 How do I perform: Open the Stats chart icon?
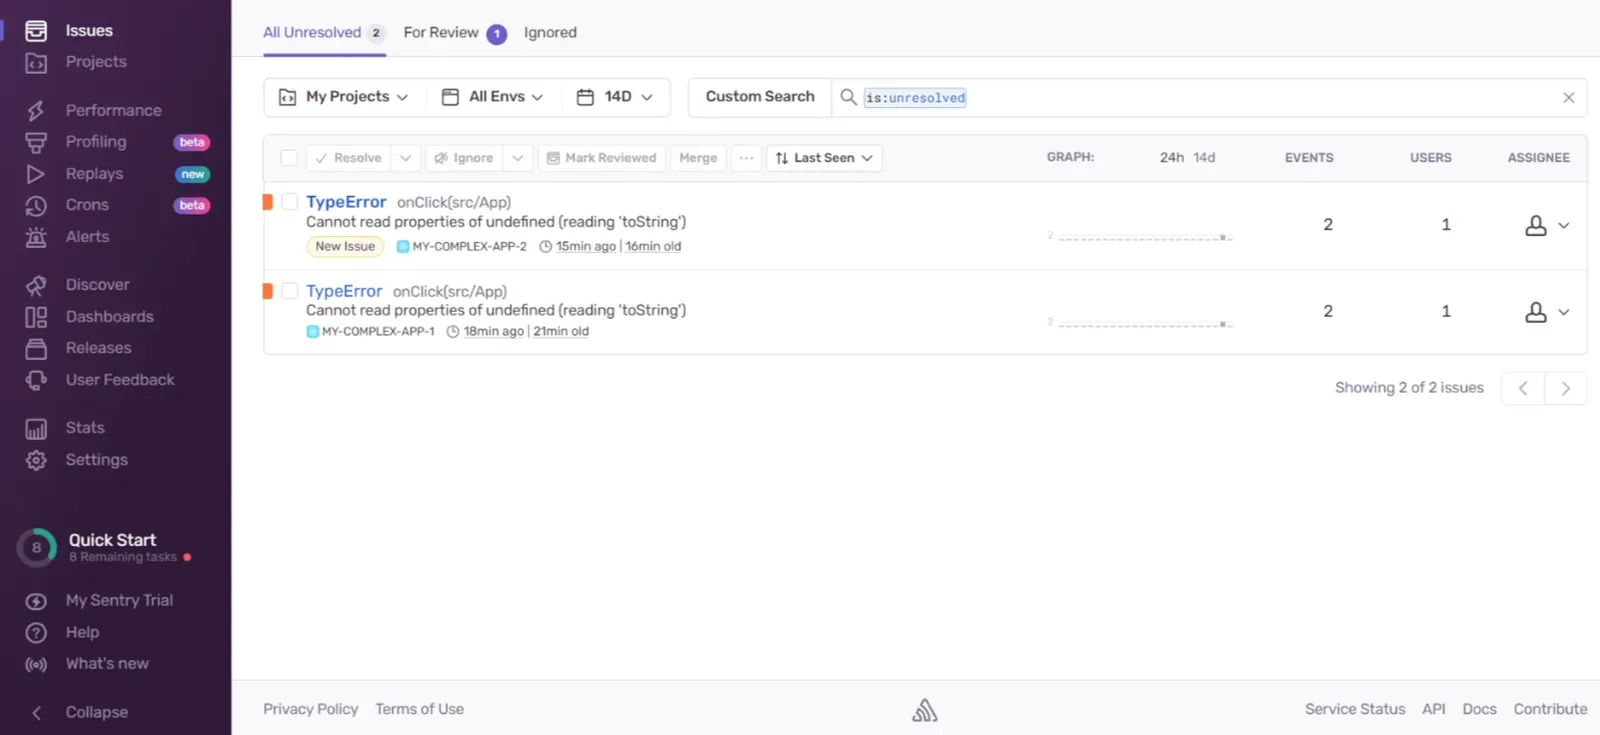pyautogui.click(x=36, y=428)
